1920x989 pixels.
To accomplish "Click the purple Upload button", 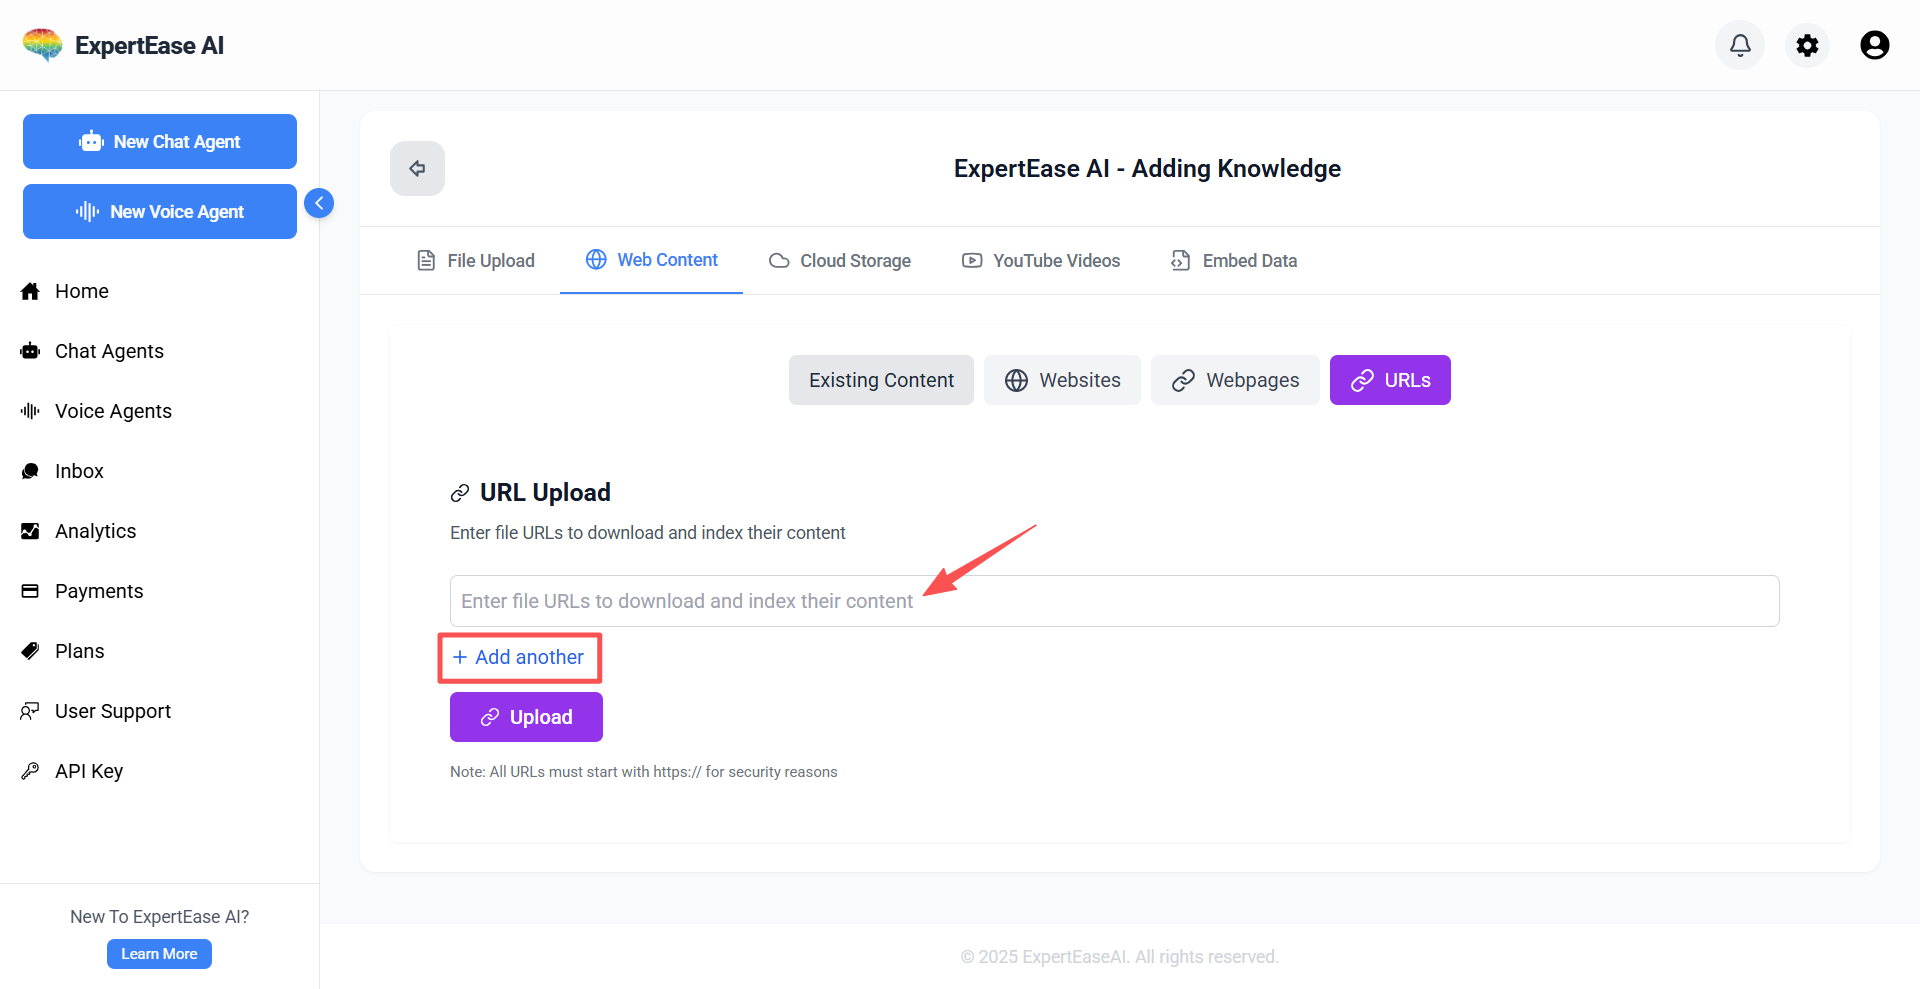I will coord(526,717).
